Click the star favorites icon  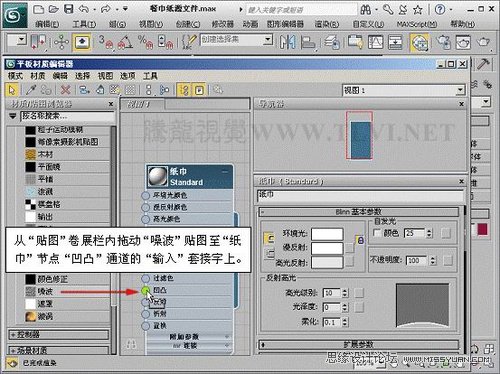click(418, 9)
